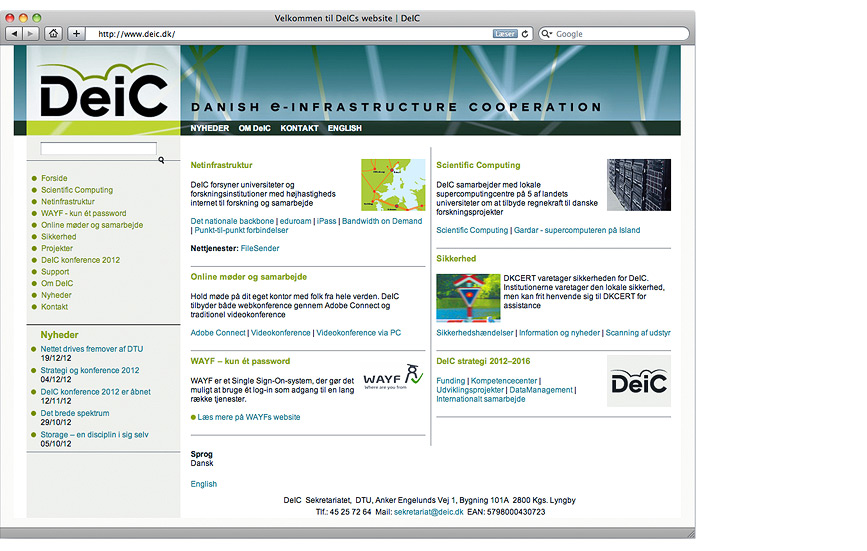Open news Det brede spektrum
The width and height of the screenshot is (867, 551).
pyautogui.click(x=75, y=413)
